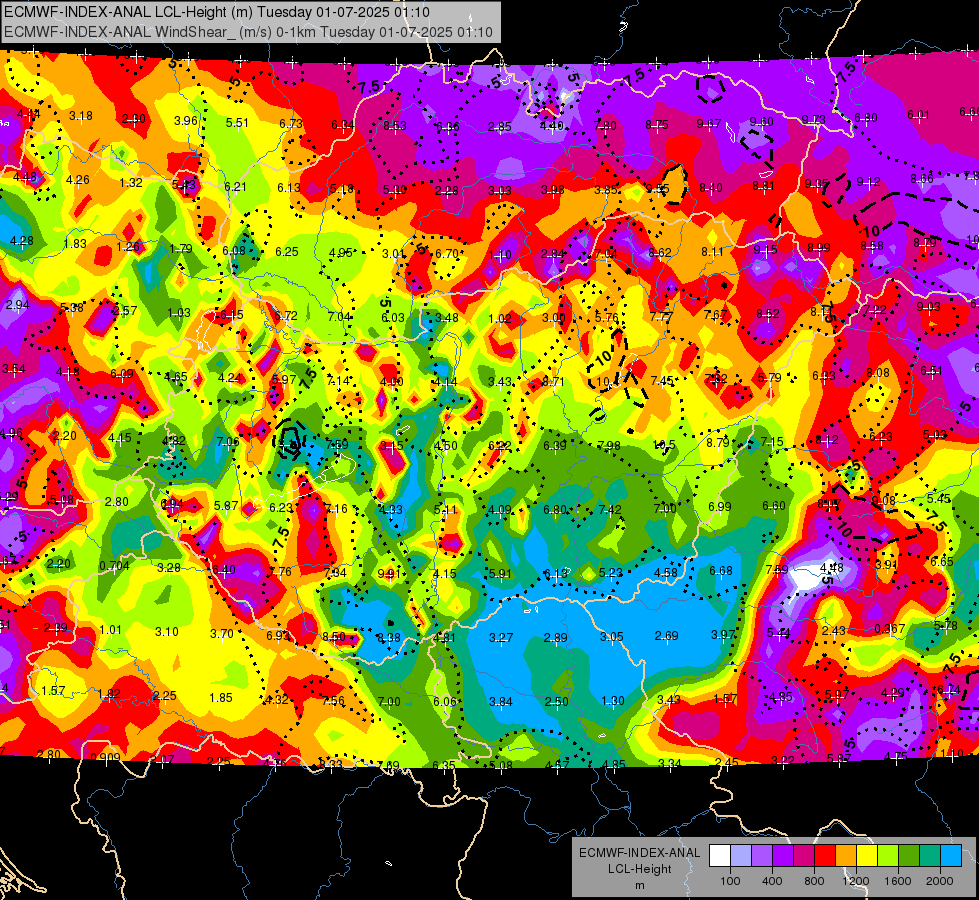Click the wind shear value '1.85'
This screenshot has width=979, height=900.
click(x=221, y=698)
